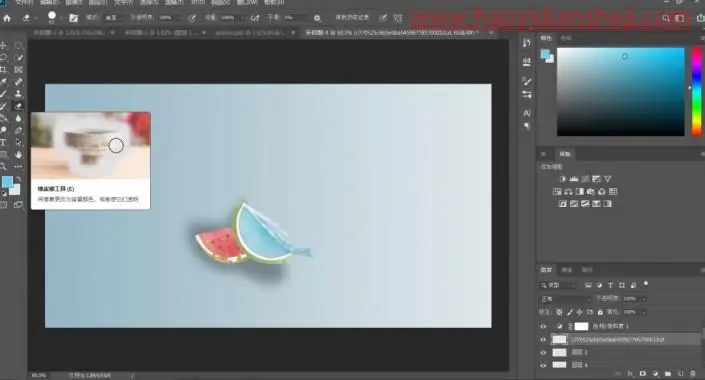The width and height of the screenshot is (705, 380).
Task: Switch to the Layers panel tab
Action: click(546, 270)
